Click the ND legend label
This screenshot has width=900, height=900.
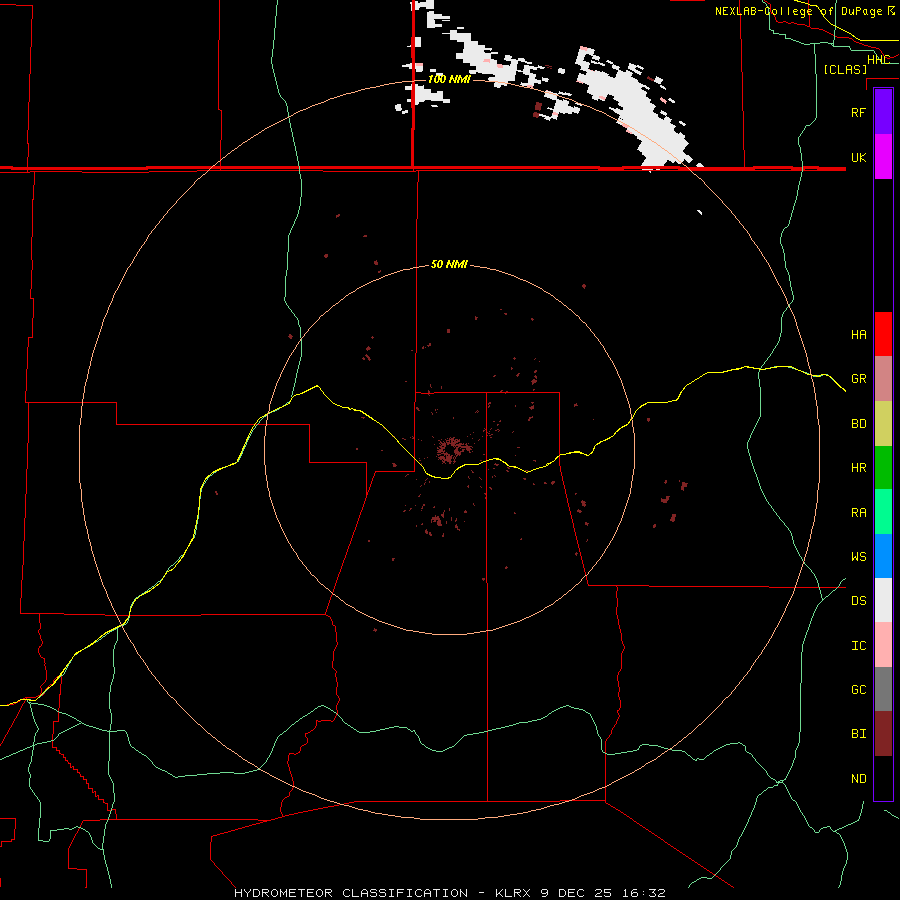click(859, 778)
